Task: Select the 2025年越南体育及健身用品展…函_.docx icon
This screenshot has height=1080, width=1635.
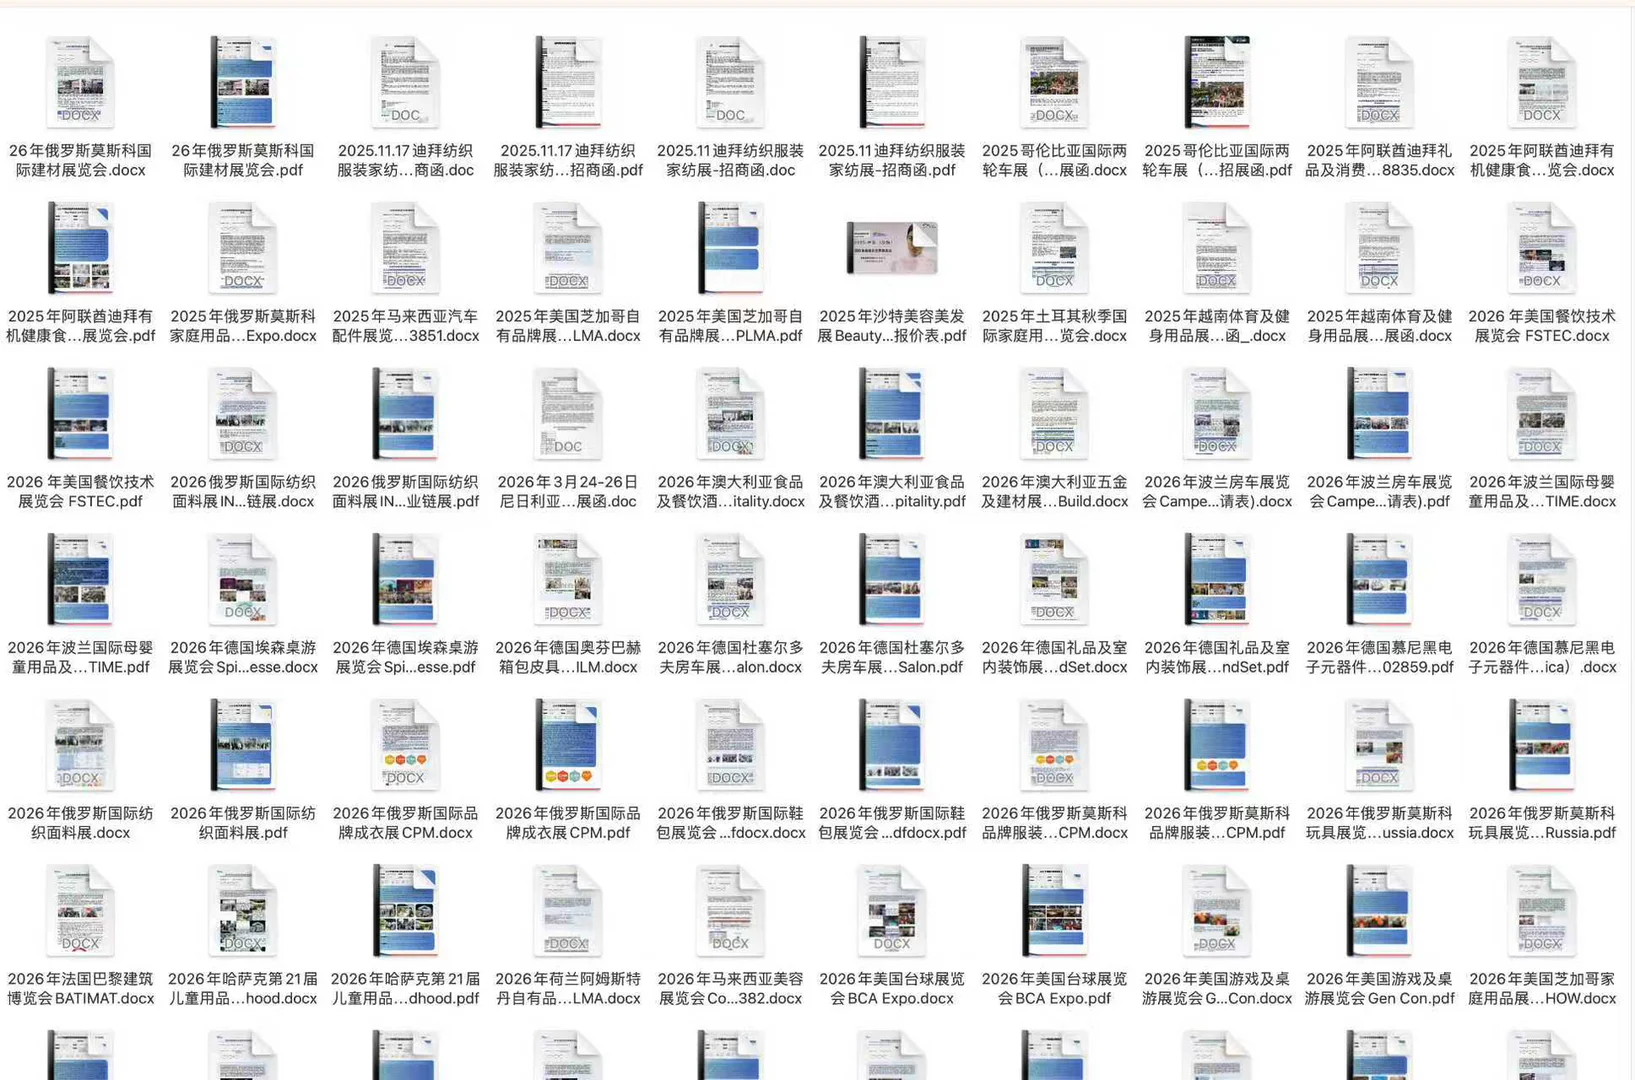Action: 1217,248
